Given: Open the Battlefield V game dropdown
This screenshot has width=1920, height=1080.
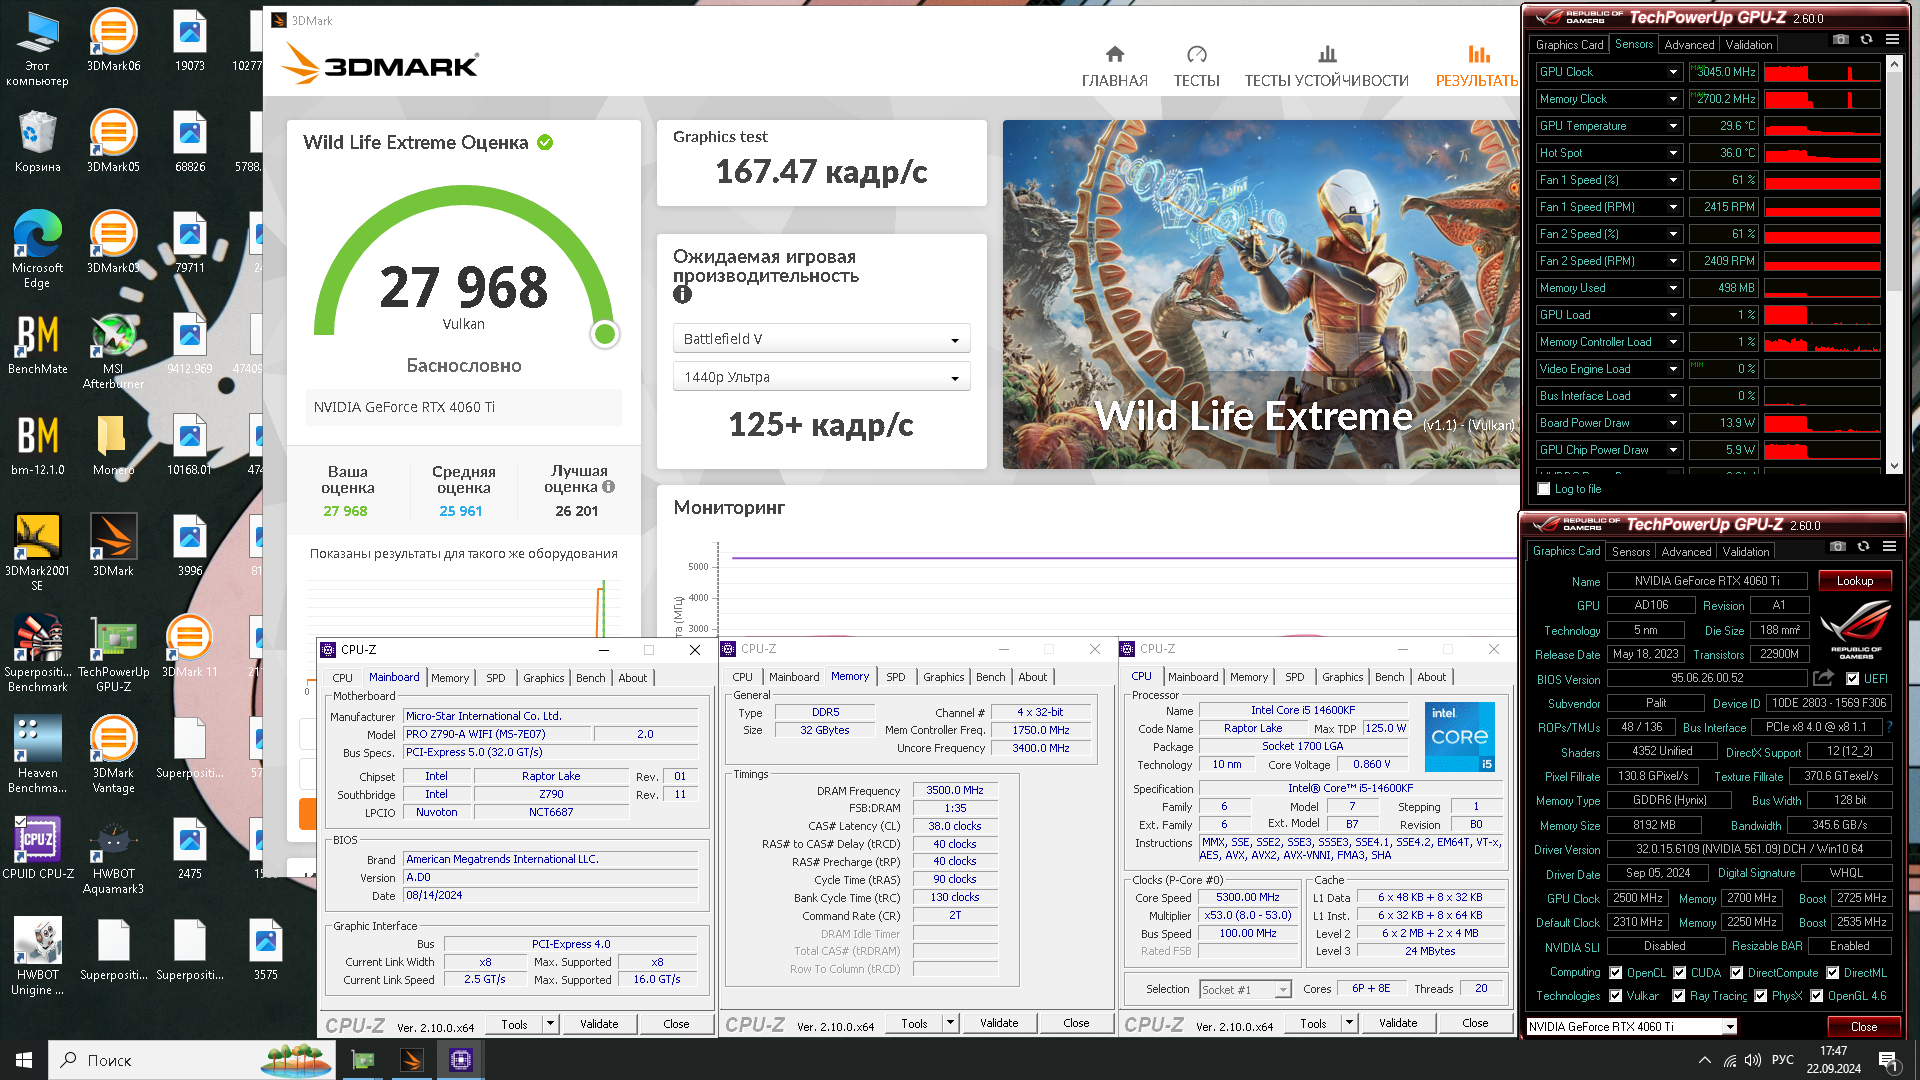Looking at the screenshot, I should [x=821, y=339].
